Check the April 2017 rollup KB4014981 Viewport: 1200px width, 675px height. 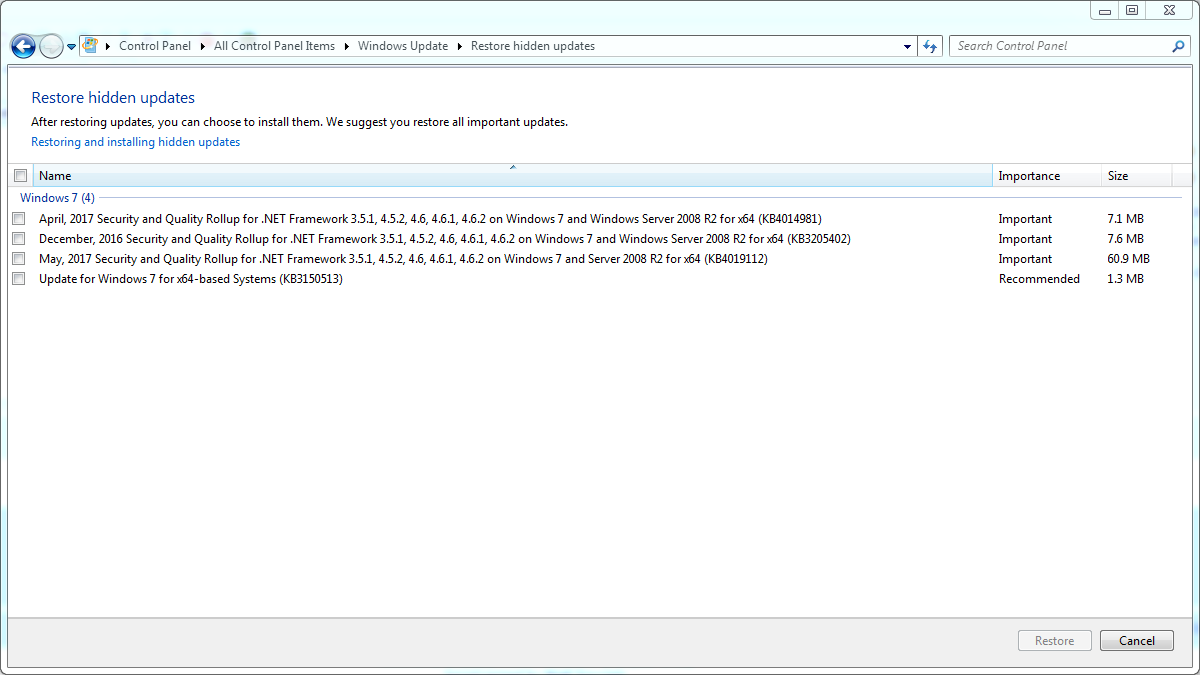19,219
